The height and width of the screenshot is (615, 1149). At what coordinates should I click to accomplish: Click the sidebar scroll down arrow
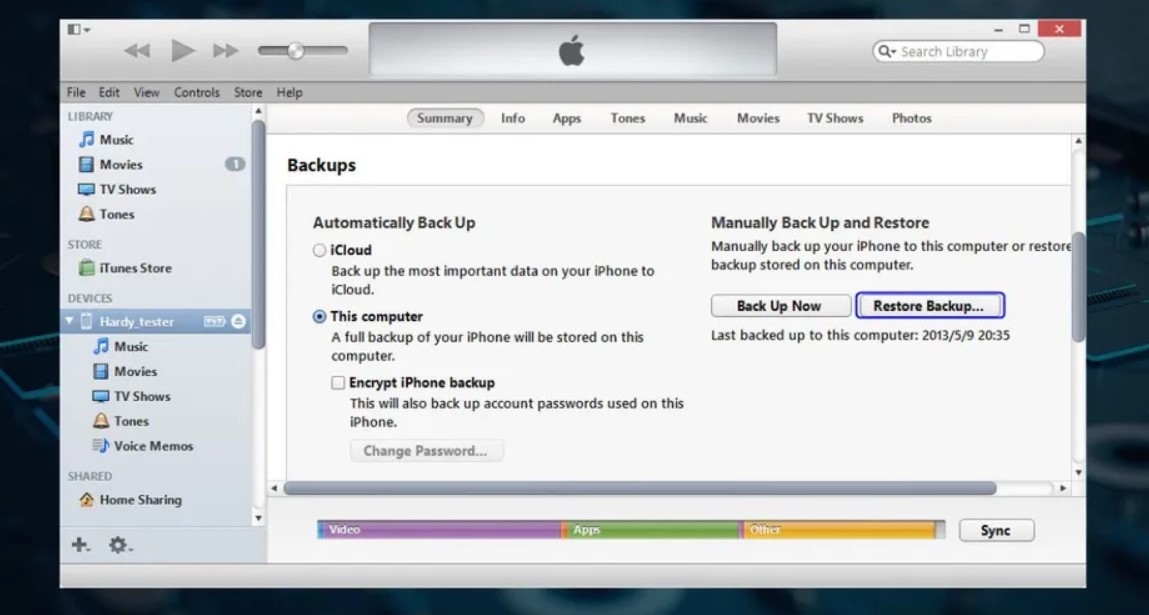click(258, 519)
